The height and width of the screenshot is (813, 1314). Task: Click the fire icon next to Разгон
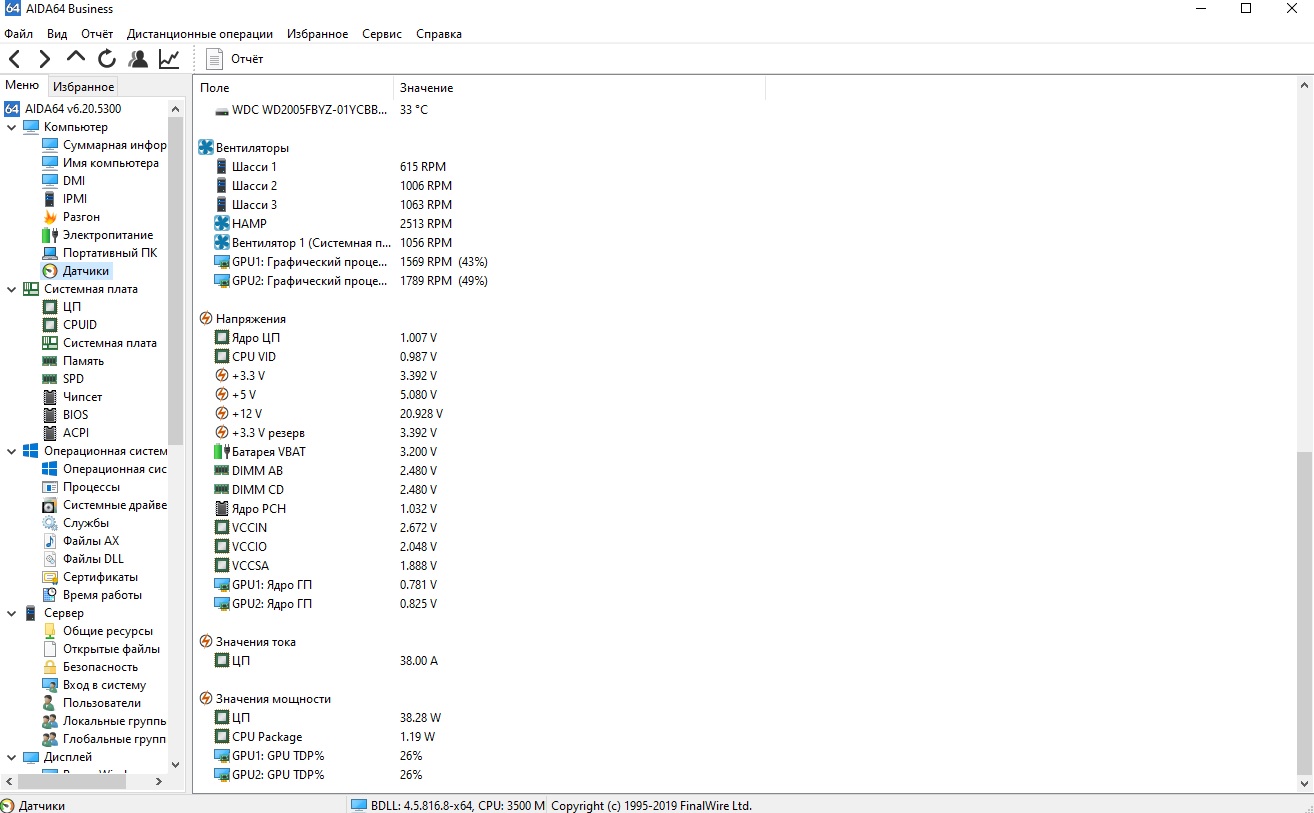[50, 217]
